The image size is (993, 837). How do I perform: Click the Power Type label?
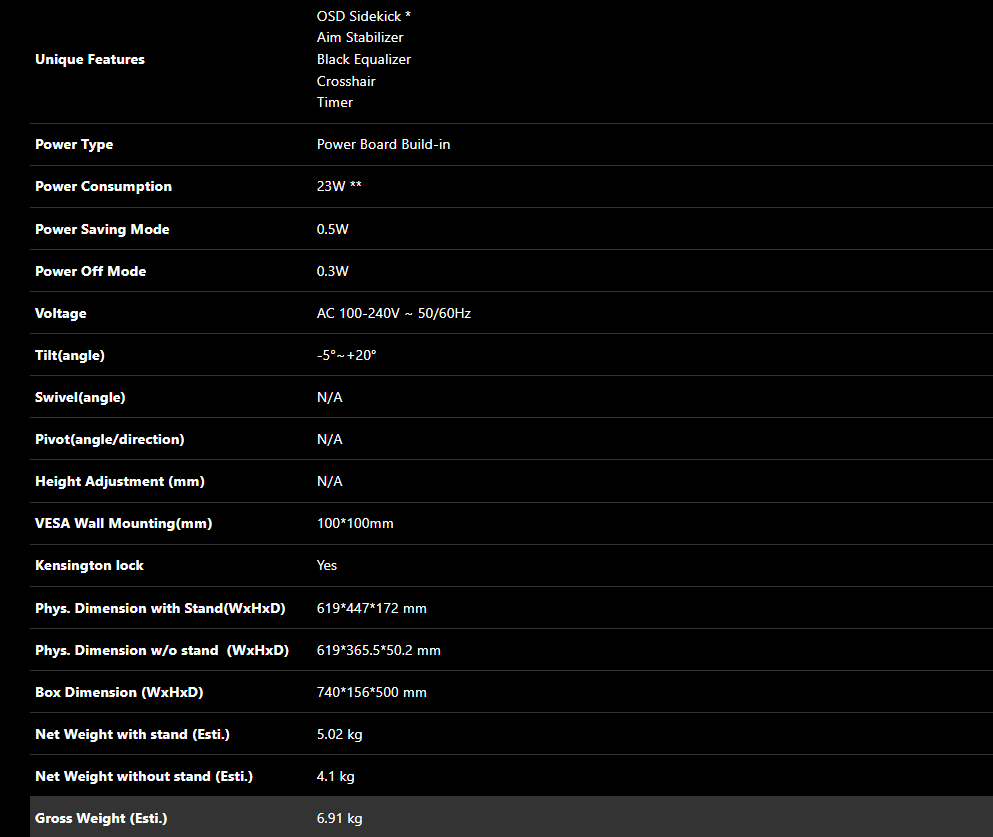point(74,145)
